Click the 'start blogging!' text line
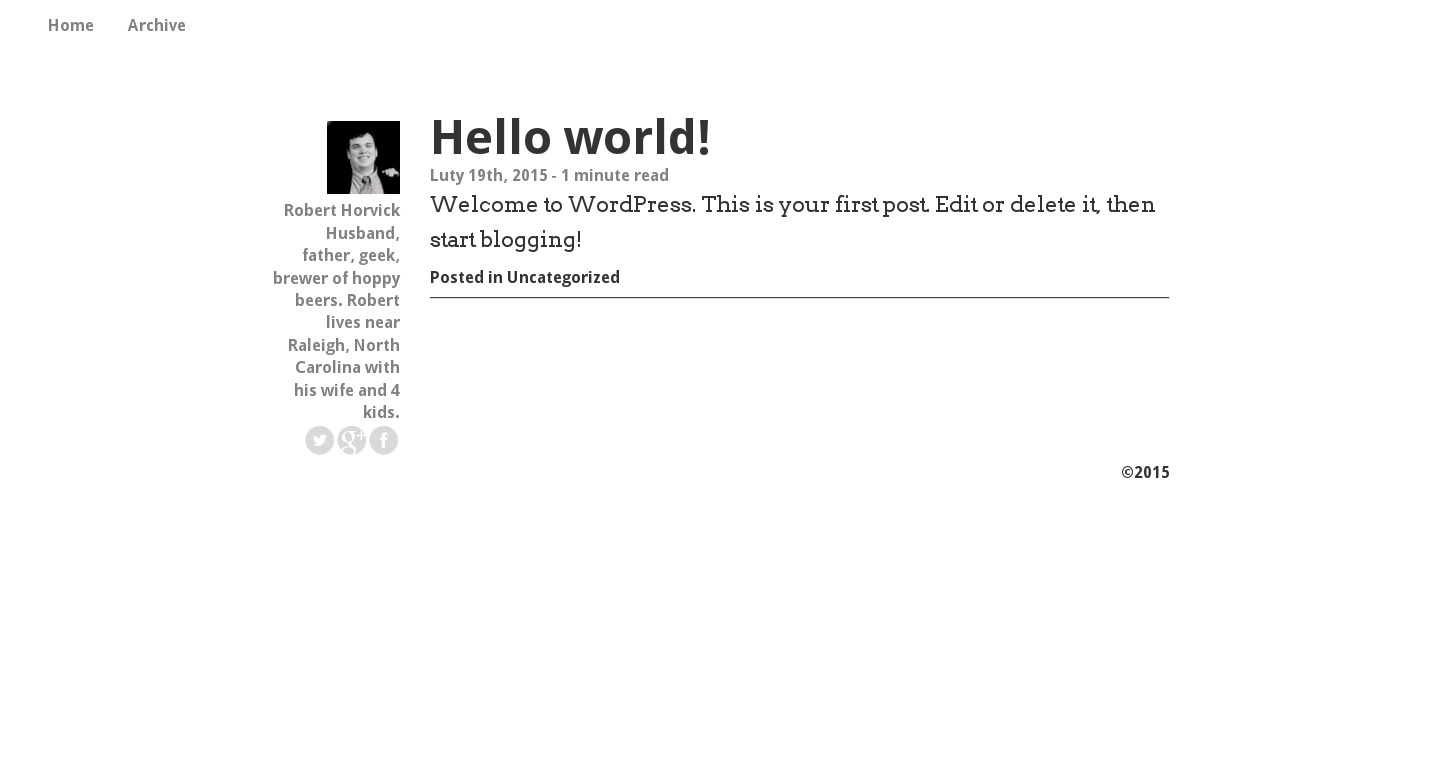1440x783 pixels. (506, 240)
